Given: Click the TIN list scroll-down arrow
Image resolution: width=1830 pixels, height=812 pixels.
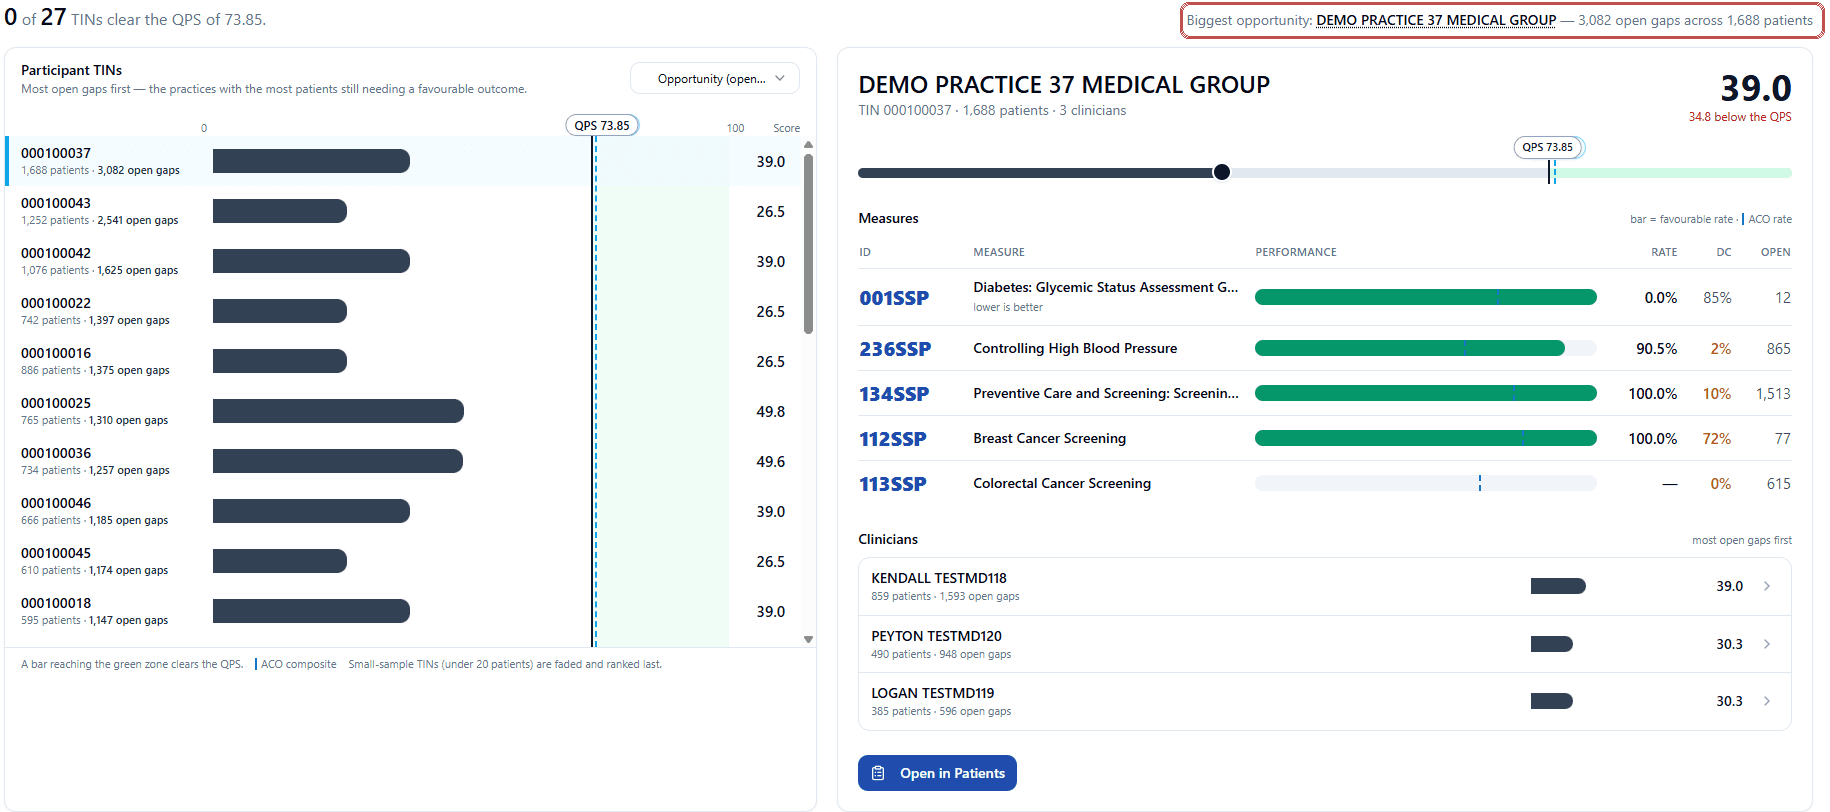Looking at the screenshot, I should [808, 640].
